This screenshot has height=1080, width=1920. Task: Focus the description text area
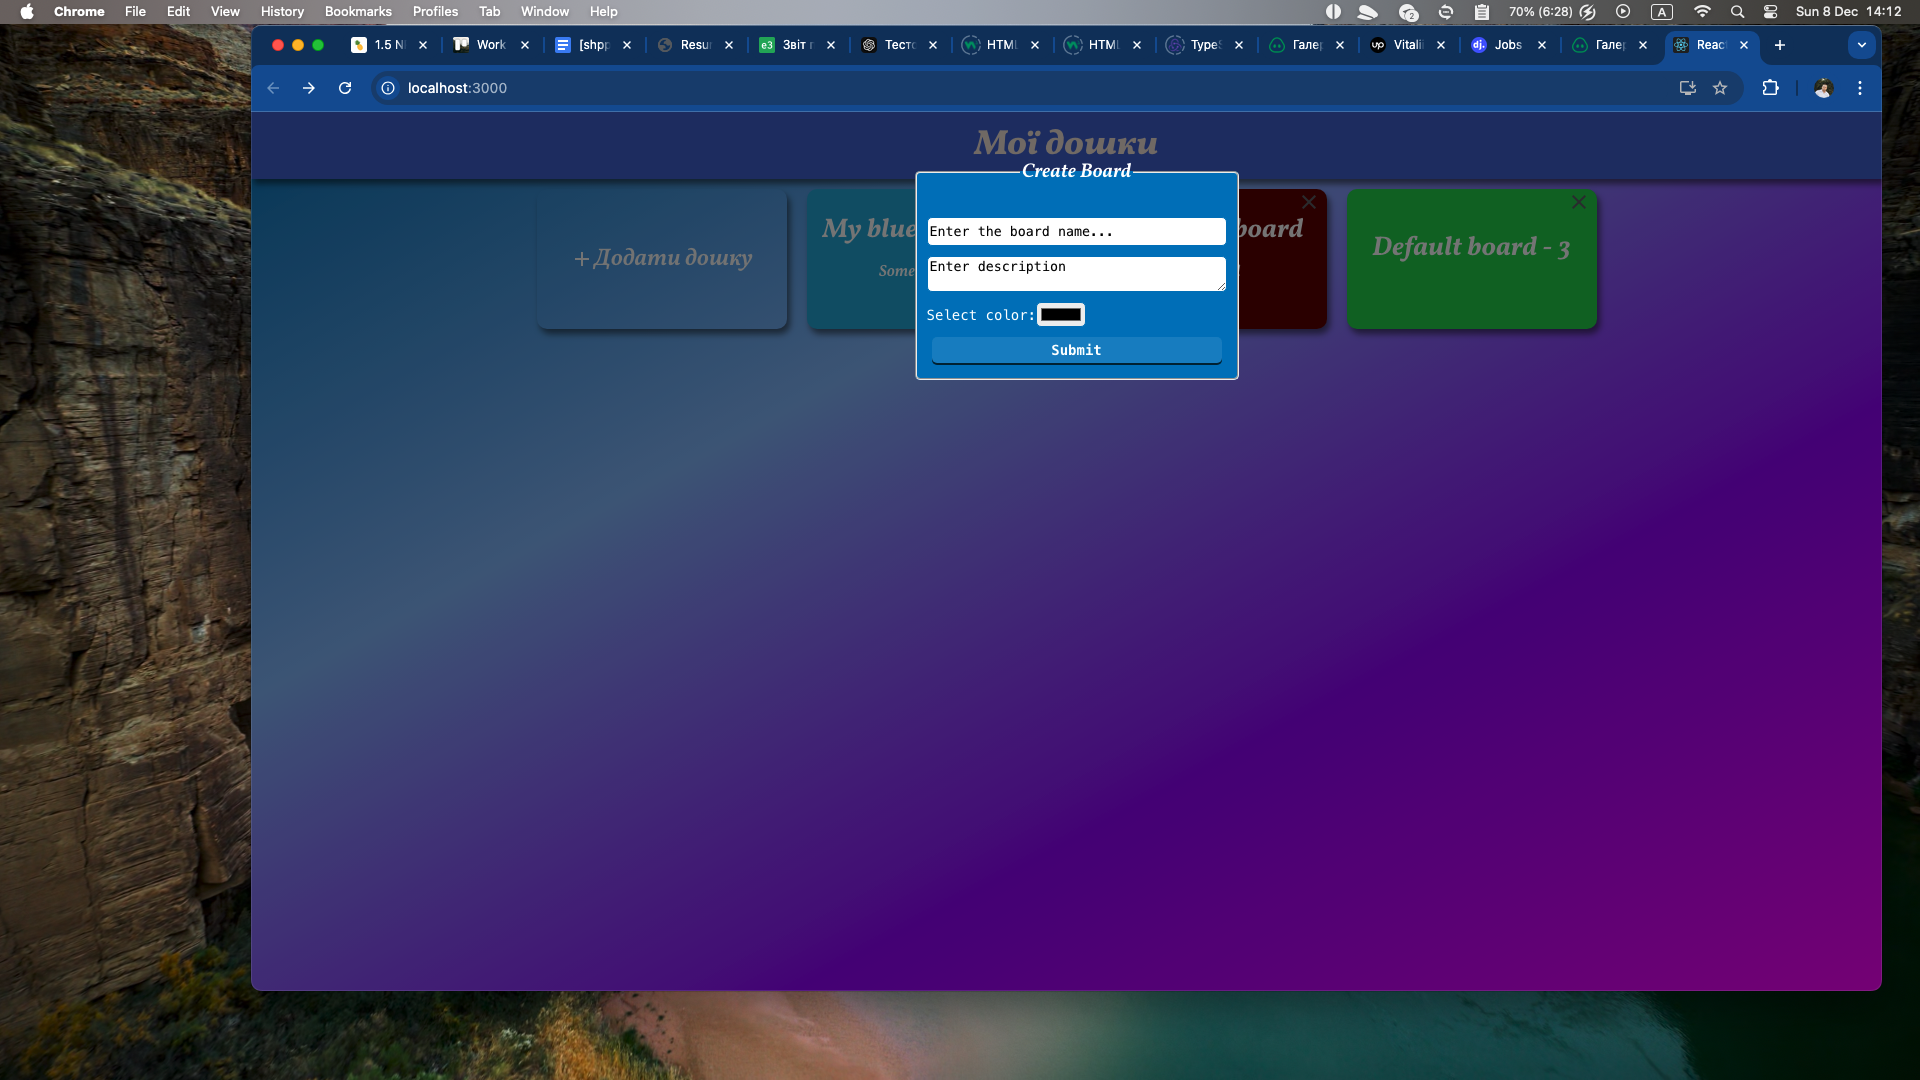(x=1077, y=274)
